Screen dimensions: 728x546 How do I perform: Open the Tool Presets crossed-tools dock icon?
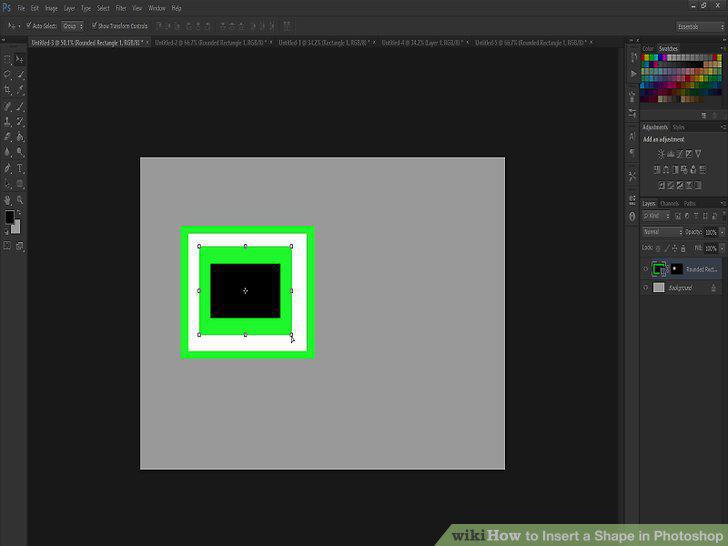tap(632, 176)
